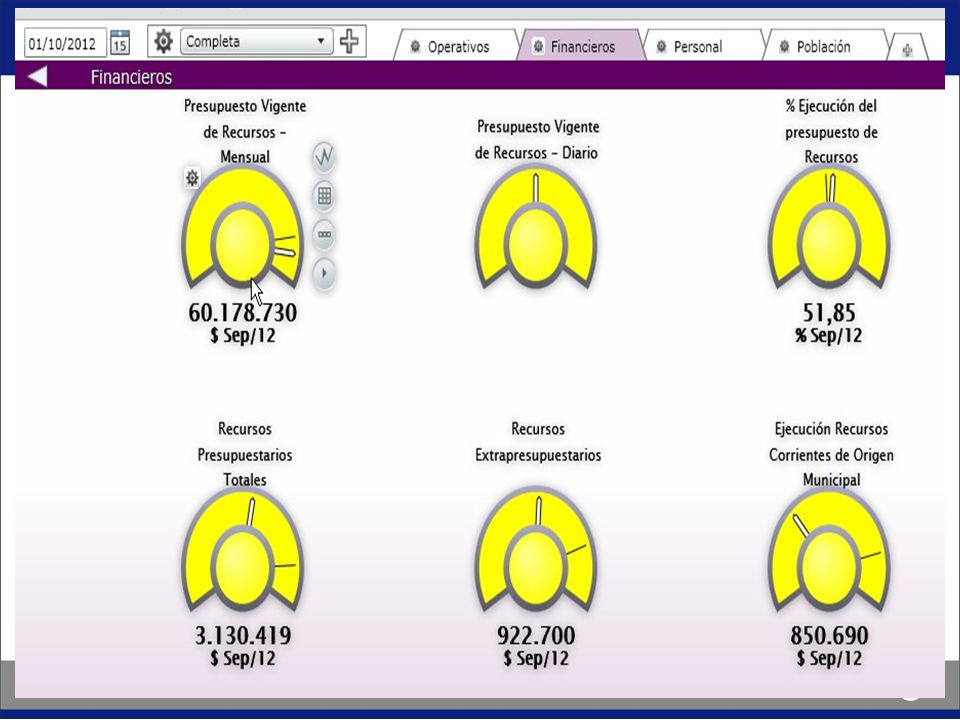The width and height of the screenshot is (960, 720).
Task: Open the Personal tab
Action: (704, 46)
